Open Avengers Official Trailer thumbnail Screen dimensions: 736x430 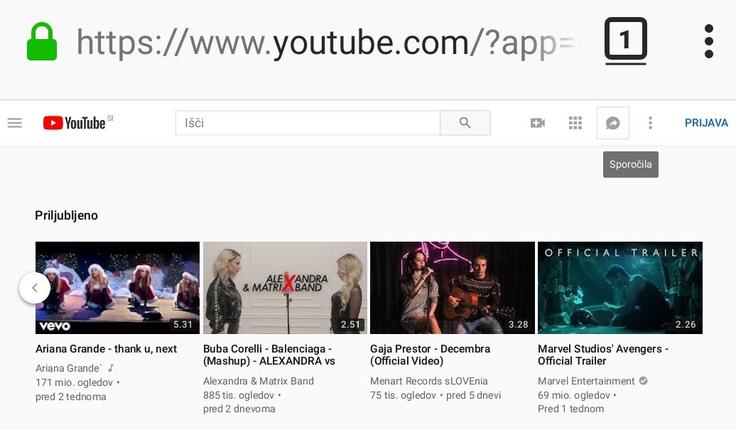[620, 288]
